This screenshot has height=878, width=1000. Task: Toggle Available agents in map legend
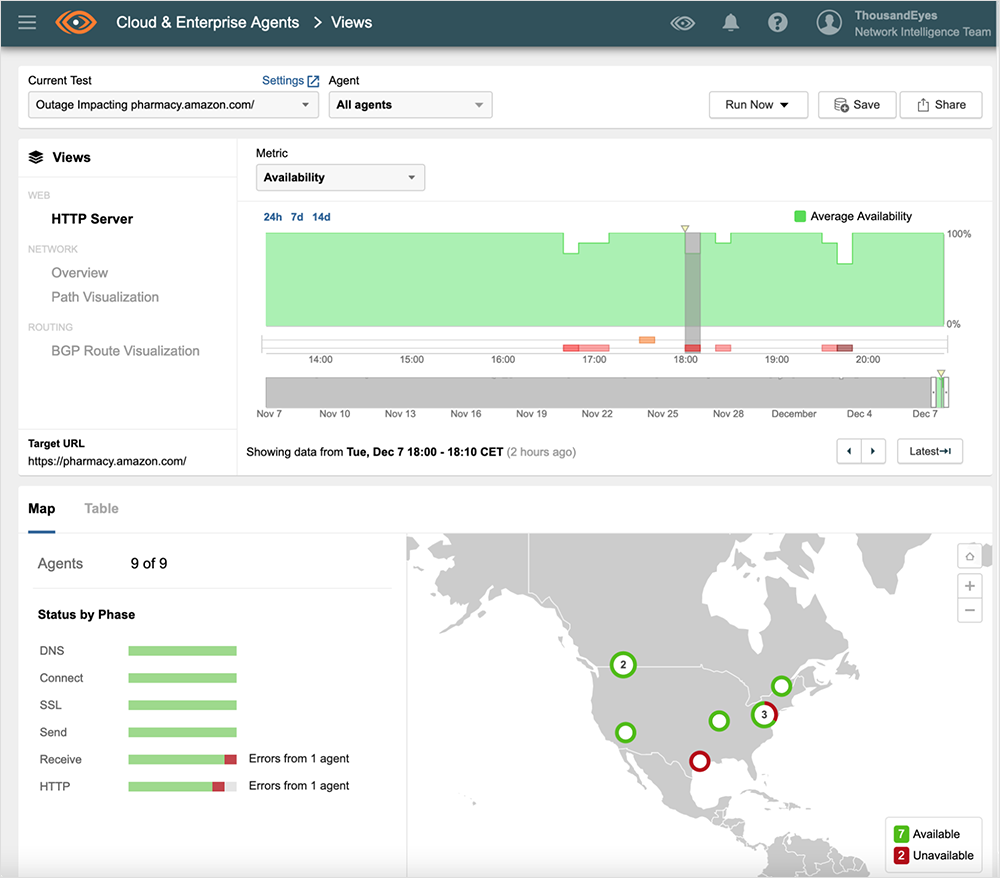[x=927, y=834]
